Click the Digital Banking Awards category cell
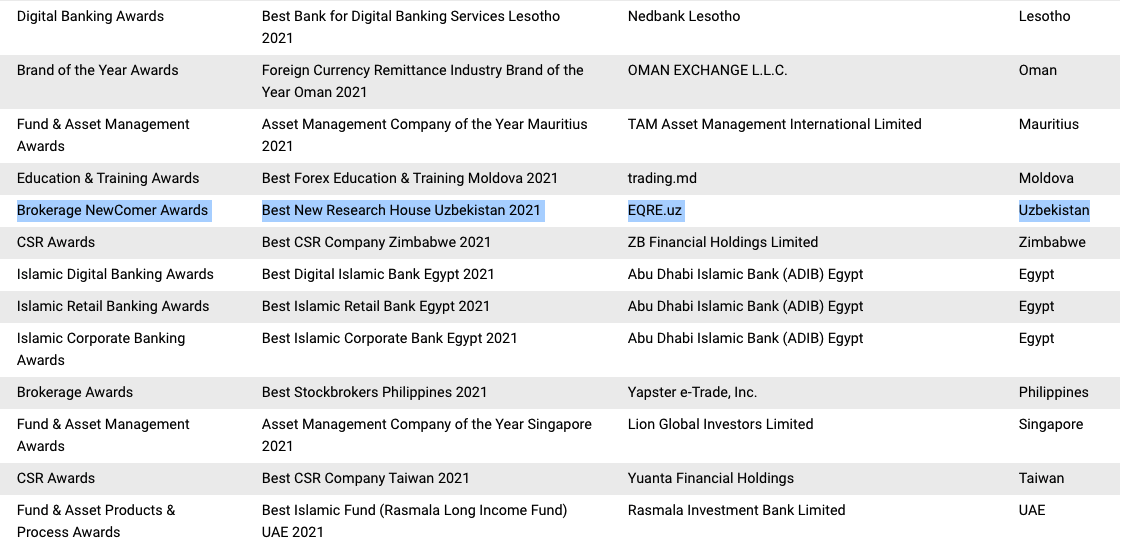The width and height of the screenshot is (1123, 549). coord(90,16)
